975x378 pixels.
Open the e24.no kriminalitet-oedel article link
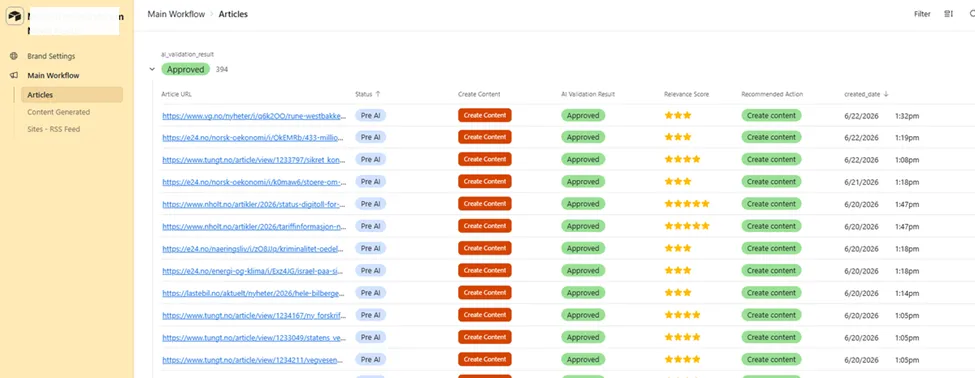(253, 249)
